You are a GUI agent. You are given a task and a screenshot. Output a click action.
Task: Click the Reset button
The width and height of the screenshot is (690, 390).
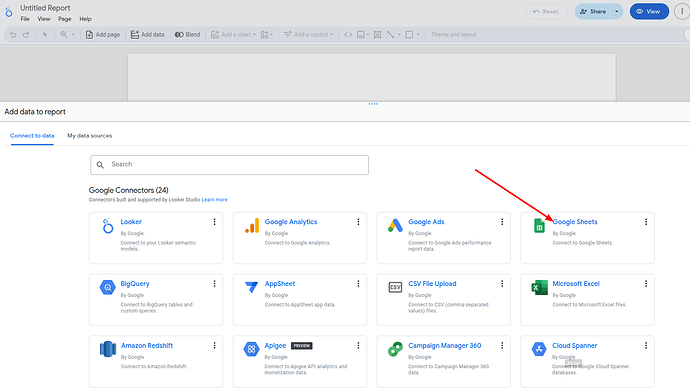tap(547, 11)
